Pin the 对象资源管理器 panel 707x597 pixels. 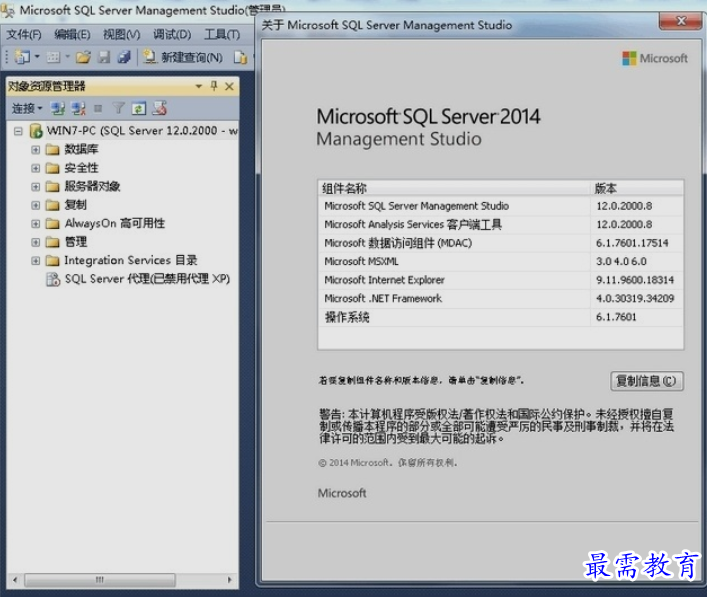pyautogui.click(x=214, y=86)
